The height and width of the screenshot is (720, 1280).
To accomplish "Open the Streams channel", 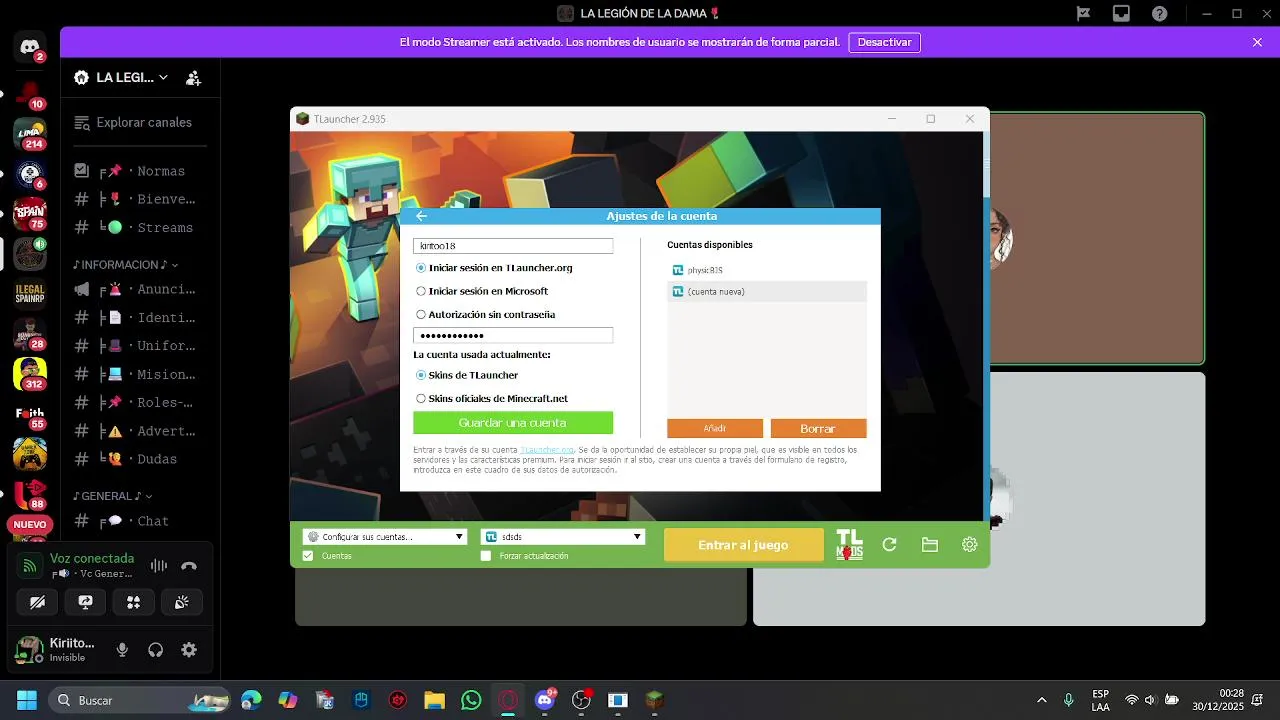I will click(x=140, y=227).
